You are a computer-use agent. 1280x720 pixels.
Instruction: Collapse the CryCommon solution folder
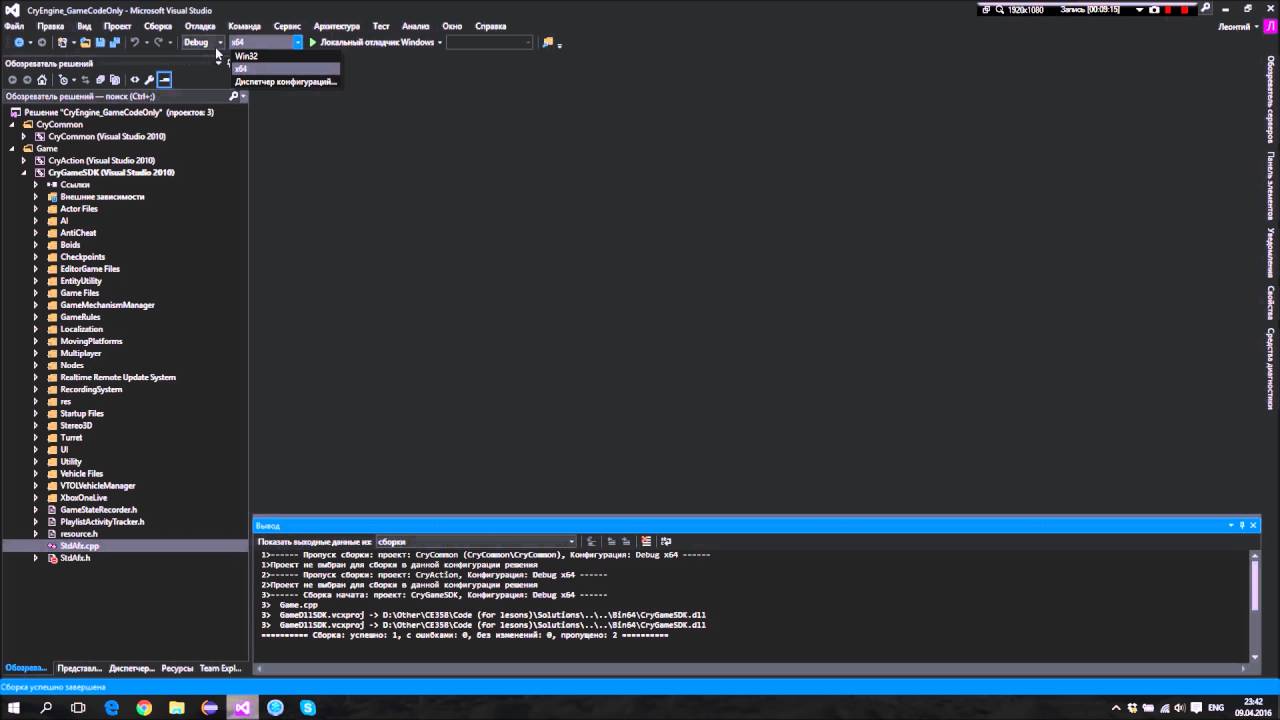[x=12, y=125]
